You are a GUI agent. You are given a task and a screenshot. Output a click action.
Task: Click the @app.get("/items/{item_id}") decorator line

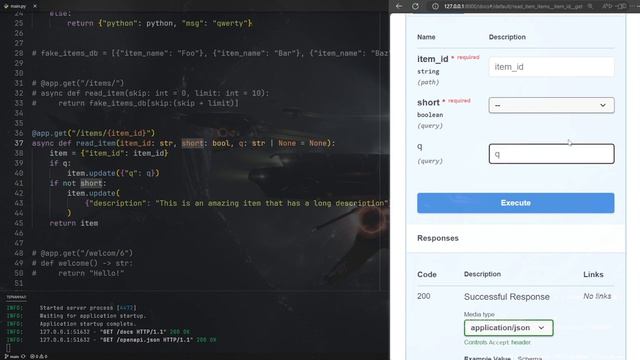pos(93,133)
